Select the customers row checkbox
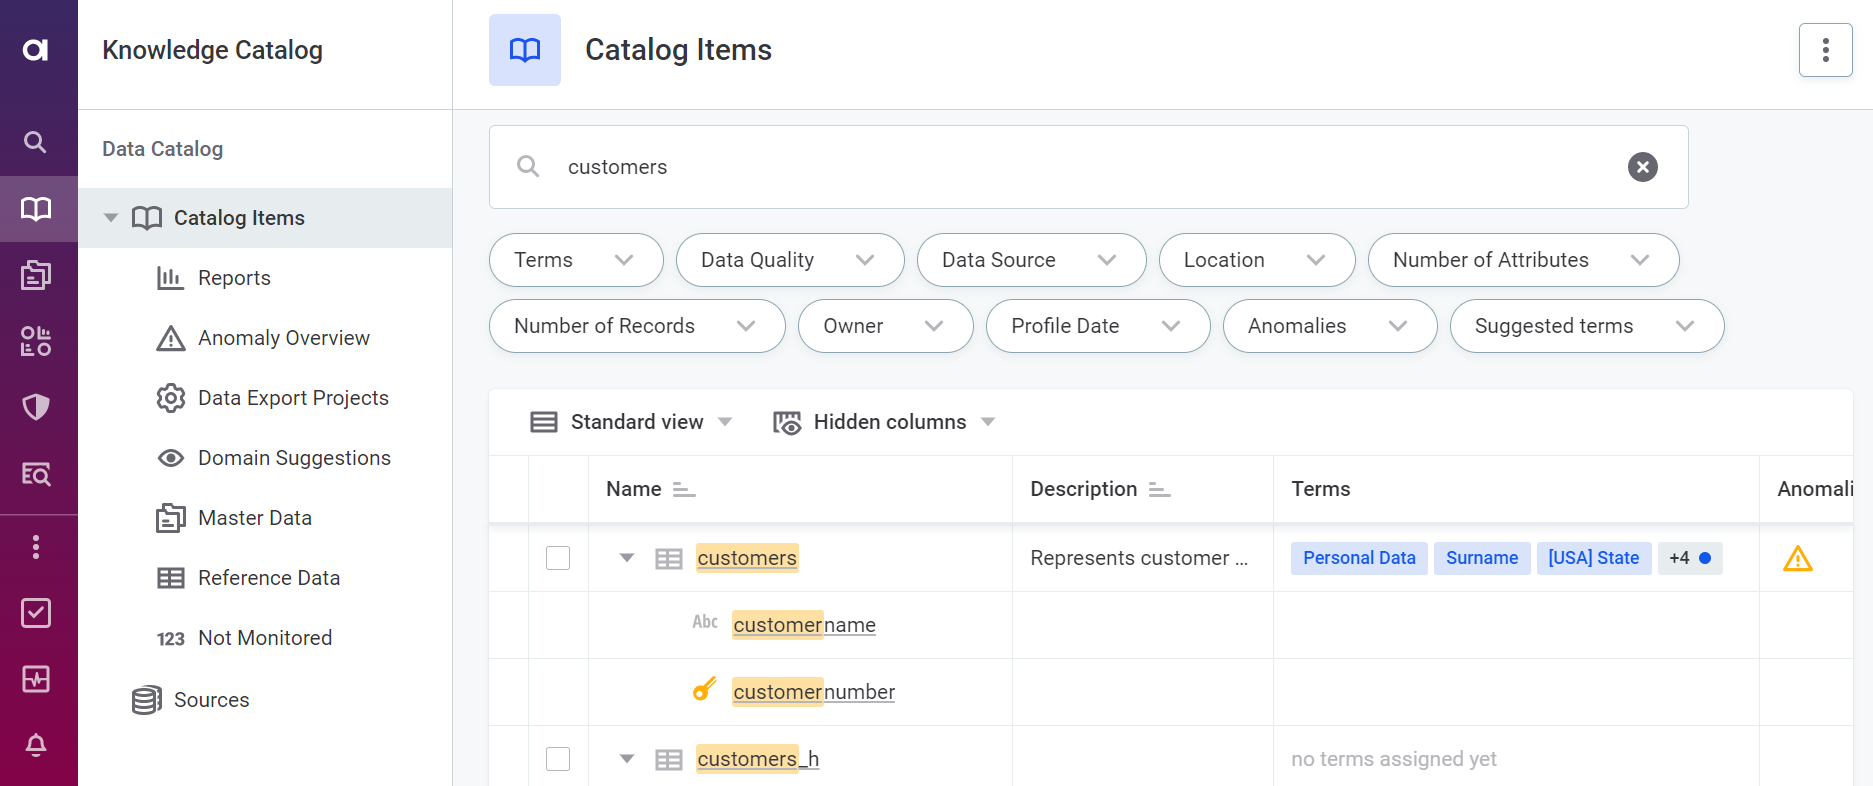This screenshot has width=1873, height=786. (558, 558)
